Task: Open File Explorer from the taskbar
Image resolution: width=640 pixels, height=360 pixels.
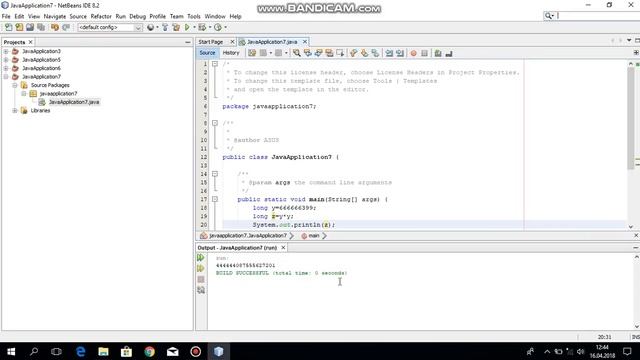Action: click(103, 351)
